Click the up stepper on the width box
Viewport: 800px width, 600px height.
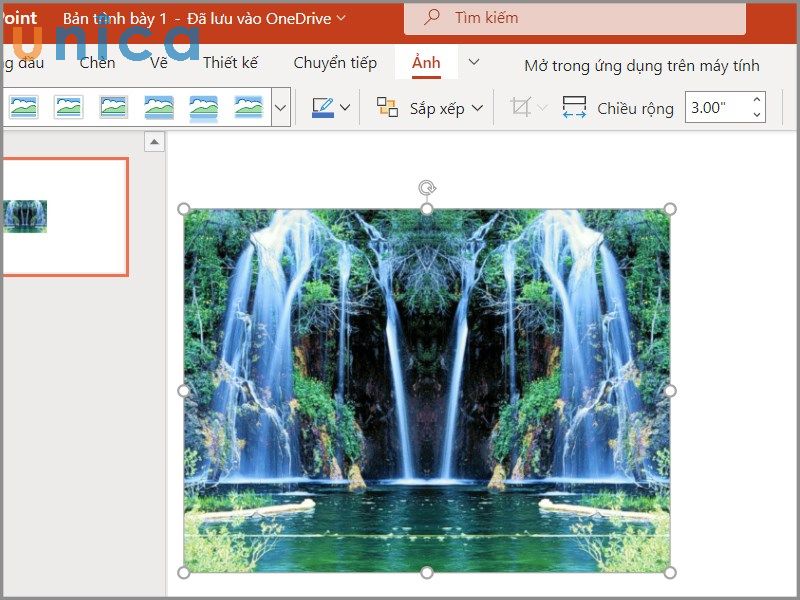pos(757,101)
